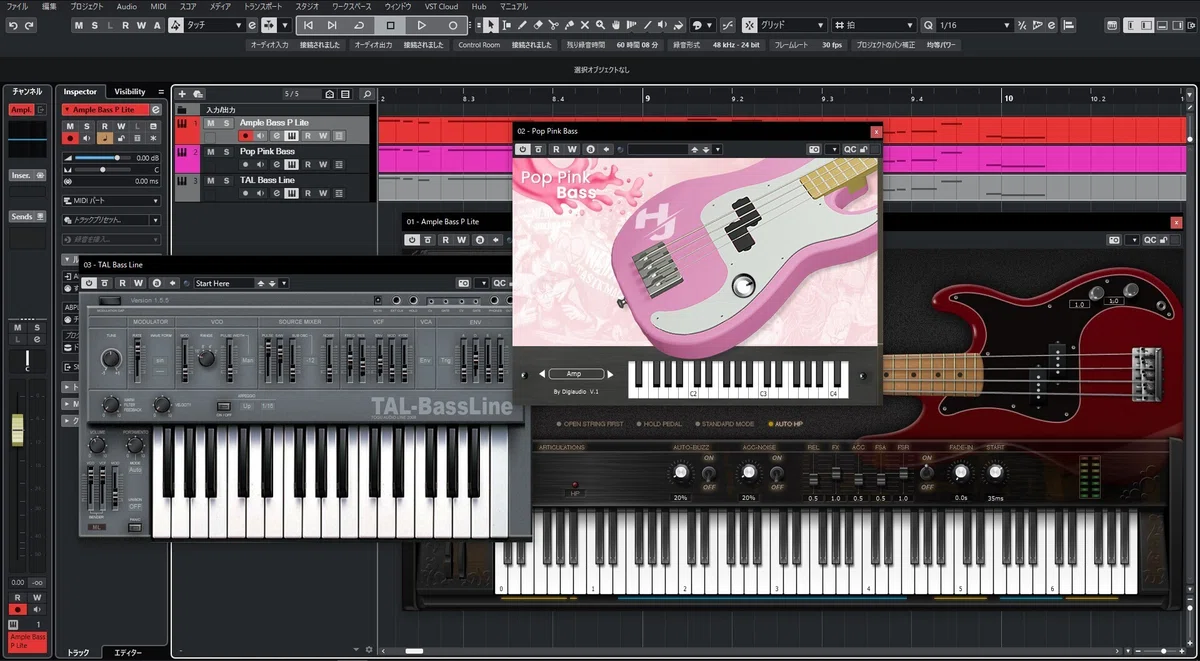
Task: Click the QC button in Pop Pink Bass window
Action: pos(850,149)
